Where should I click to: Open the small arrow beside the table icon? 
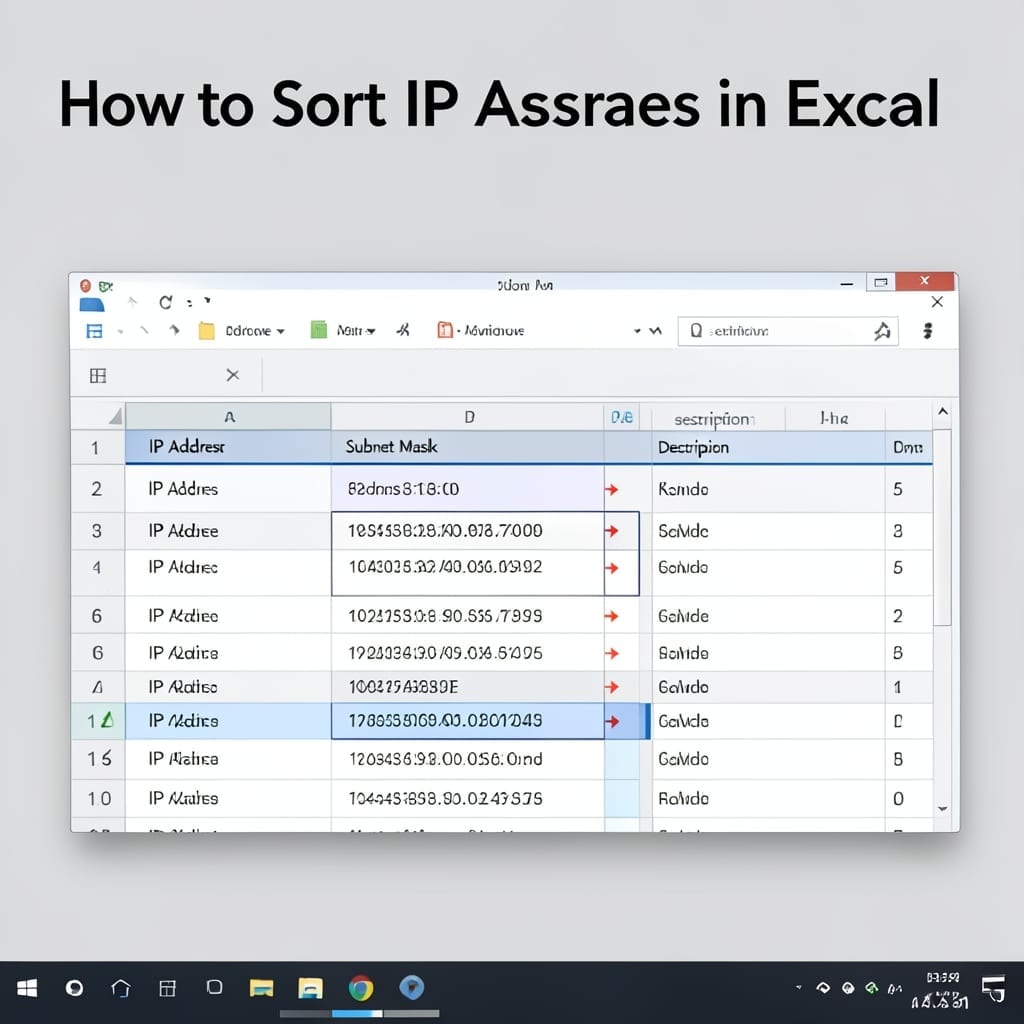click(x=120, y=332)
